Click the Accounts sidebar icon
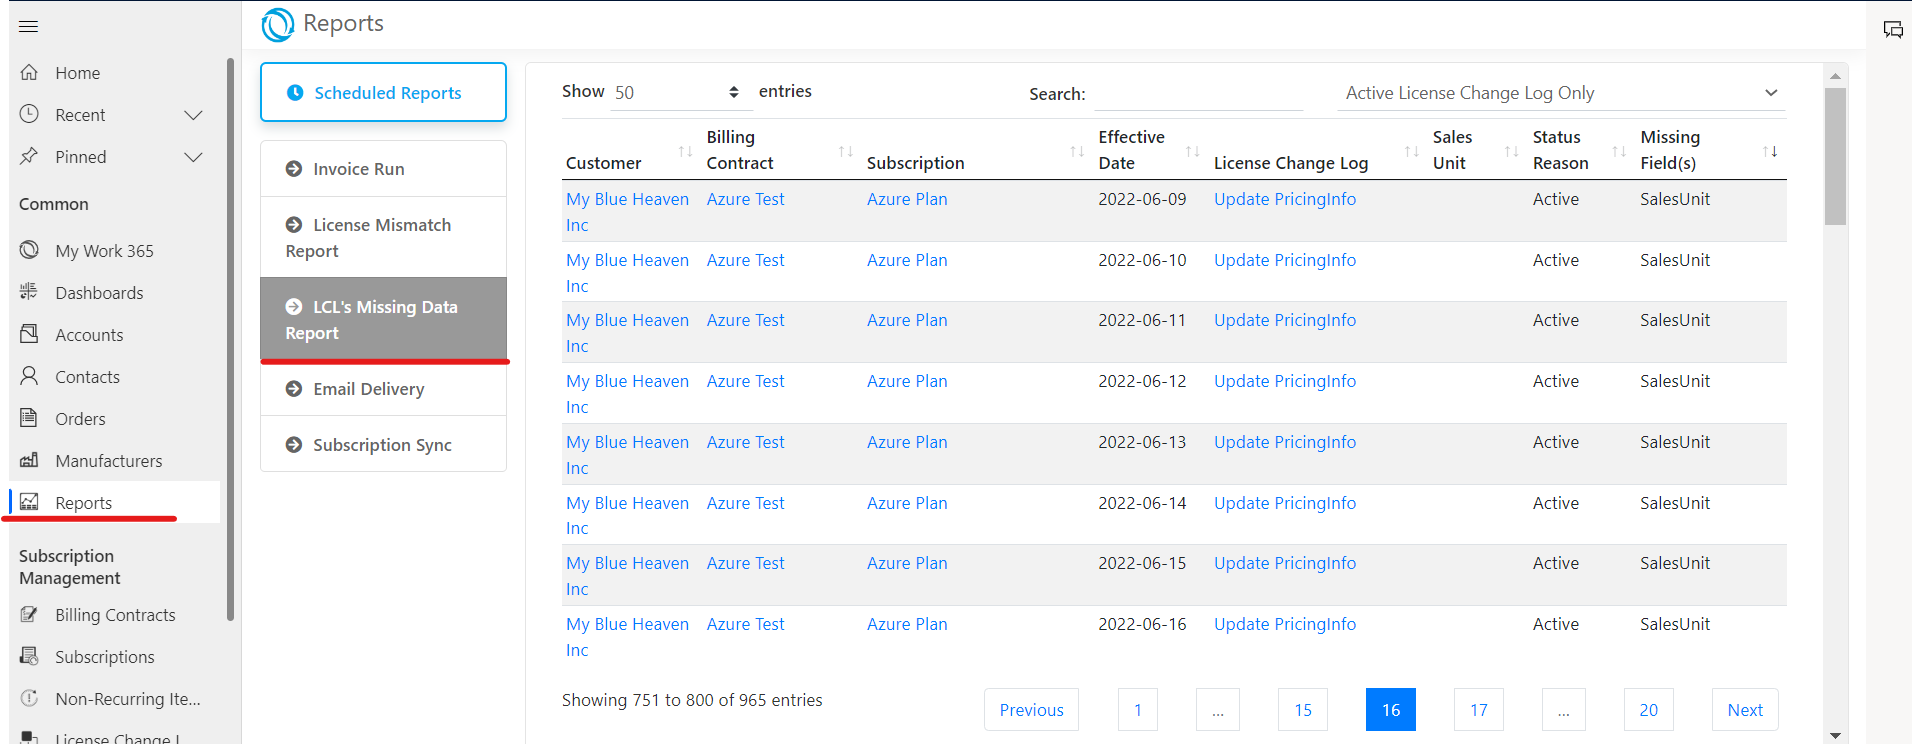This screenshot has height=744, width=1912. coord(29,334)
